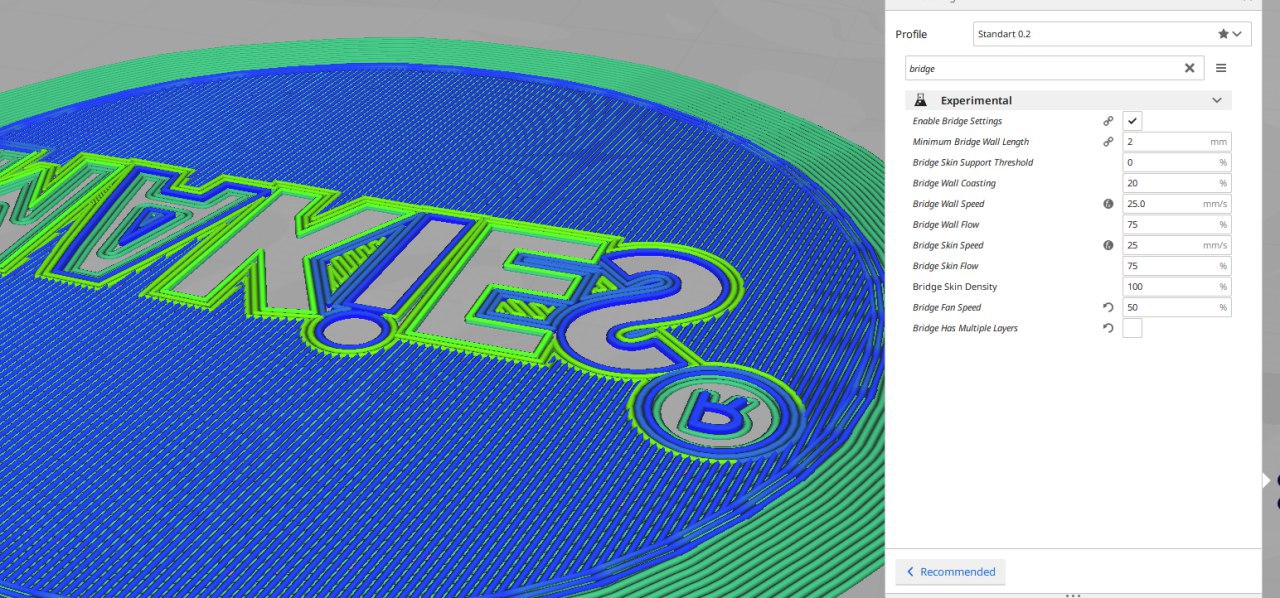
Task: Edit Minimum Bridge Wall Length value
Action: coord(1177,142)
